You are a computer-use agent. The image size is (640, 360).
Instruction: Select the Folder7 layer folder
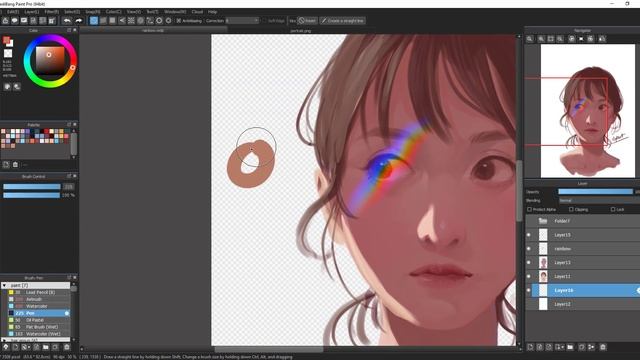coord(583,221)
